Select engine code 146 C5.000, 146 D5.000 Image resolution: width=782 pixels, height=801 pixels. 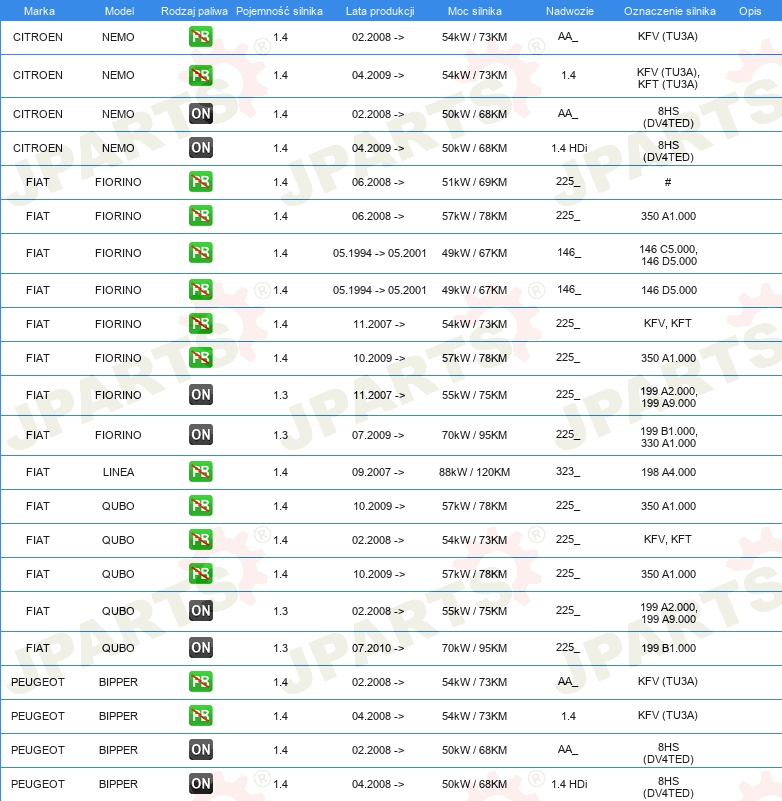(x=669, y=255)
